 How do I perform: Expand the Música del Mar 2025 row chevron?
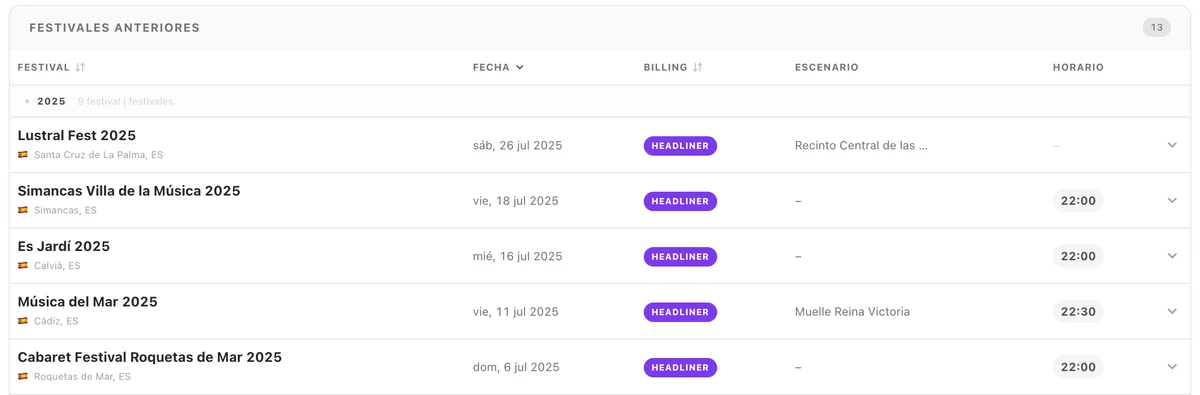pos(1172,311)
